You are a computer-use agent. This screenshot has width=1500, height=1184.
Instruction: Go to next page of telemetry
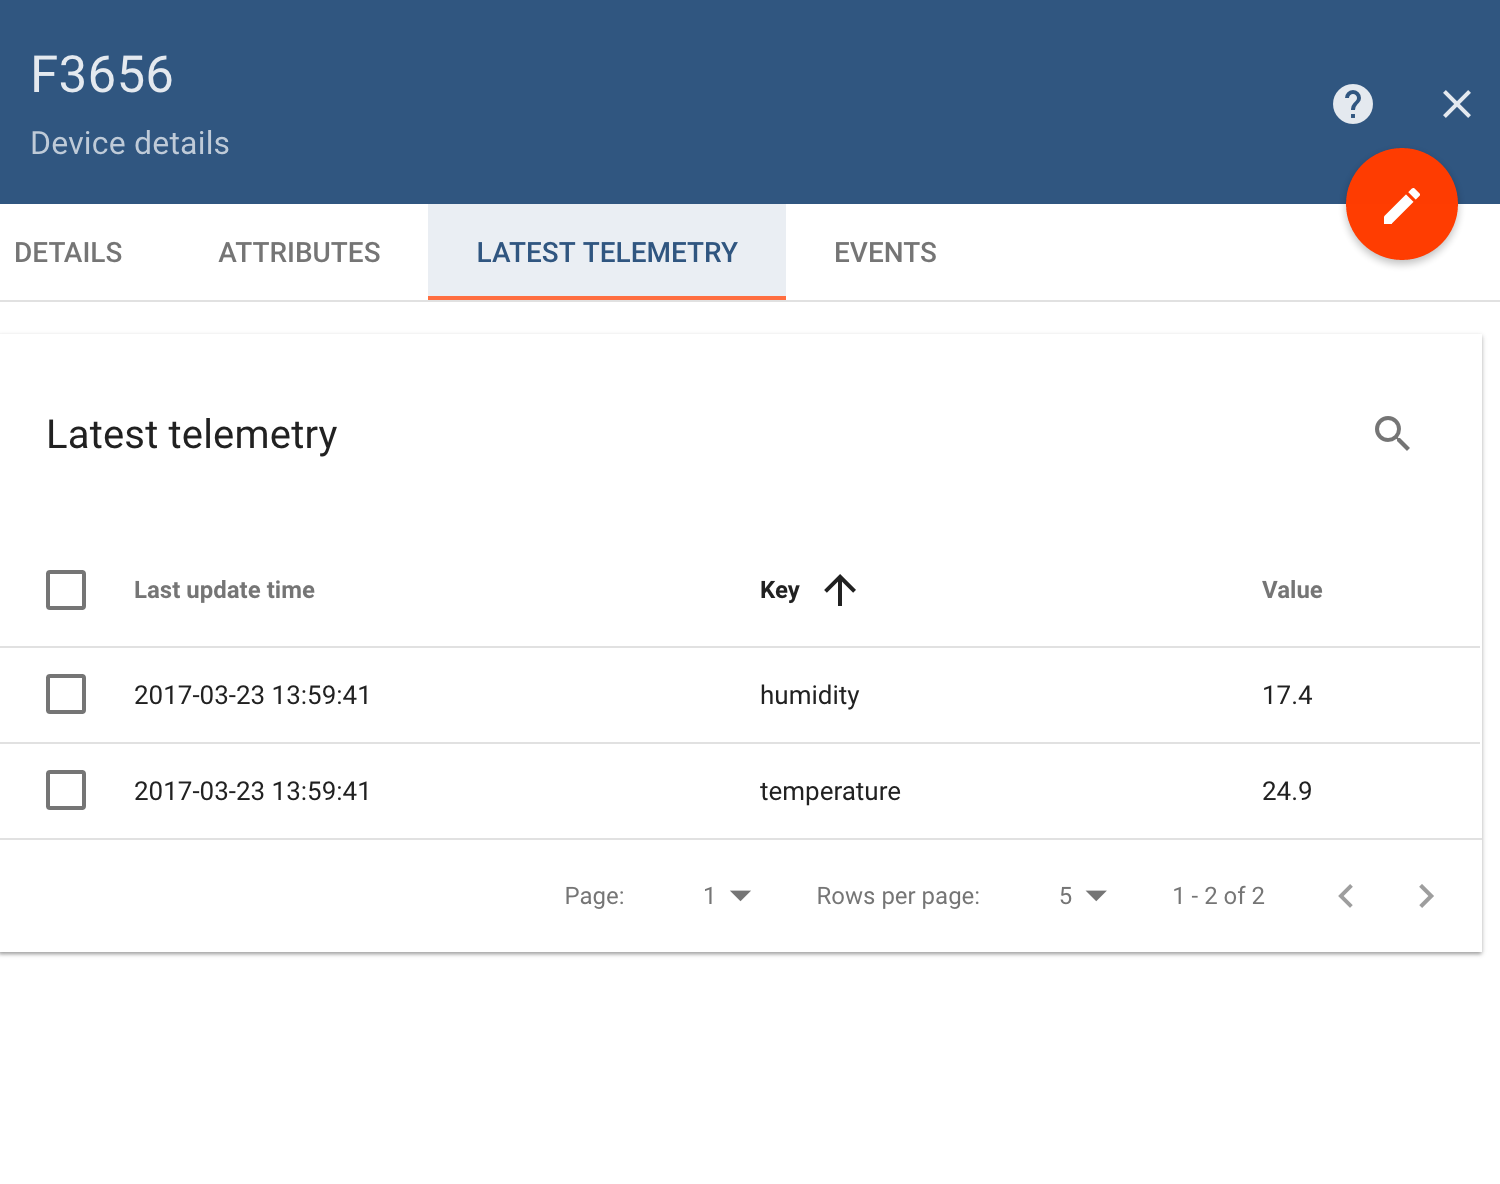pos(1426,896)
